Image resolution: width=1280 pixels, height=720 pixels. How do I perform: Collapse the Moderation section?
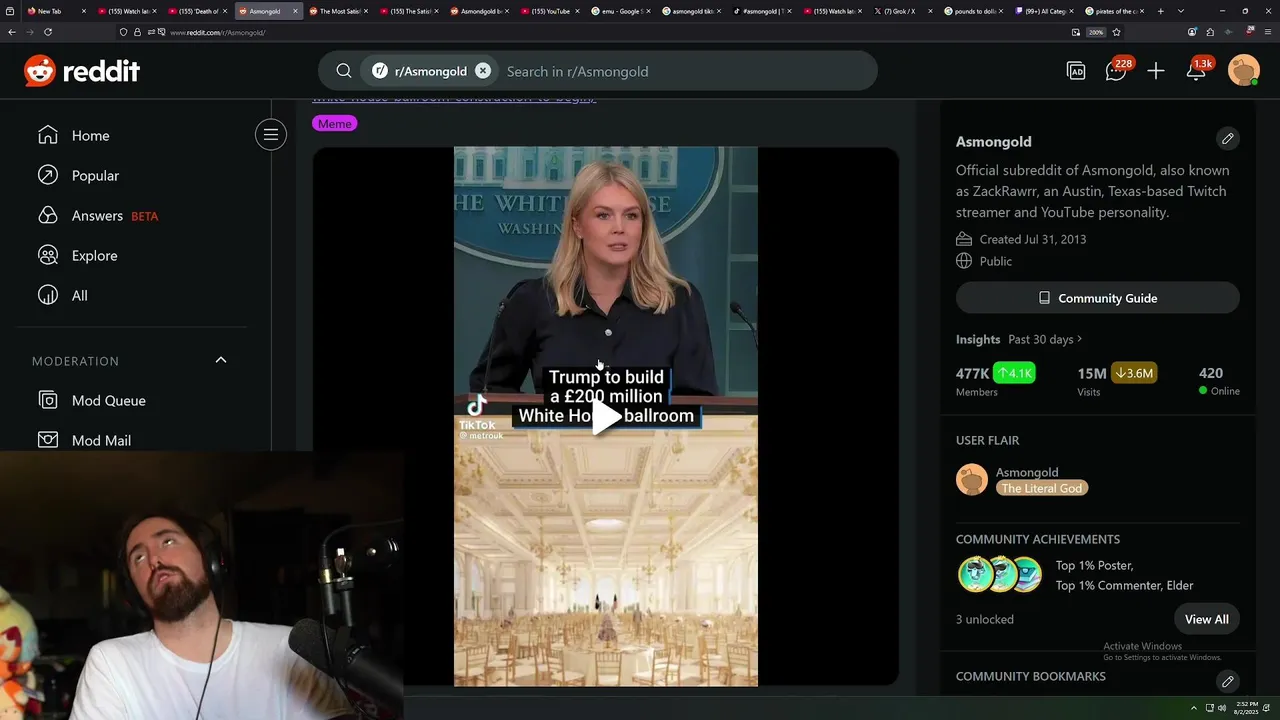[221, 360]
